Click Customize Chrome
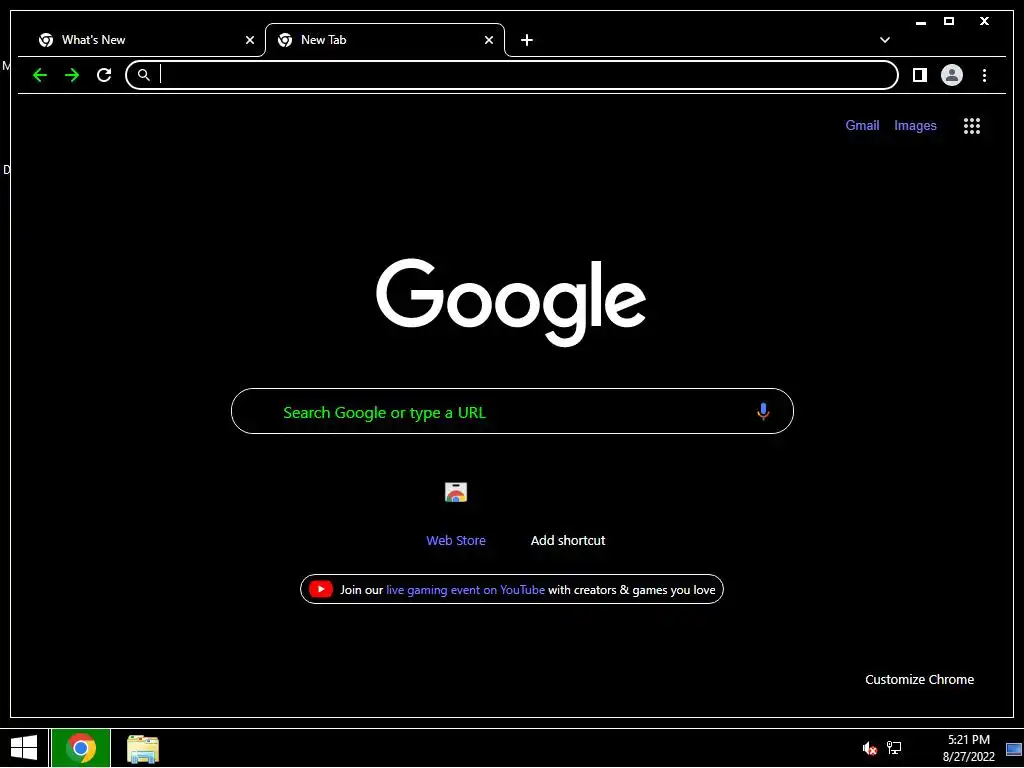The width and height of the screenshot is (1024, 768). click(920, 679)
